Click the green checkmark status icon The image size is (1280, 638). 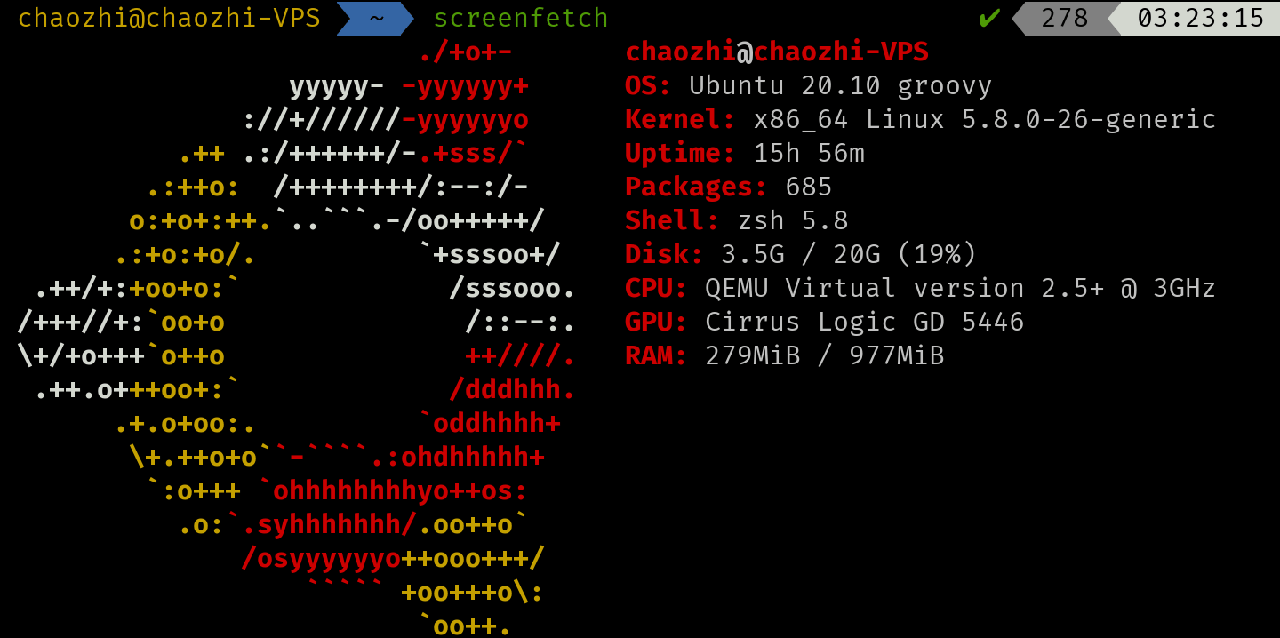pyautogui.click(x=989, y=18)
